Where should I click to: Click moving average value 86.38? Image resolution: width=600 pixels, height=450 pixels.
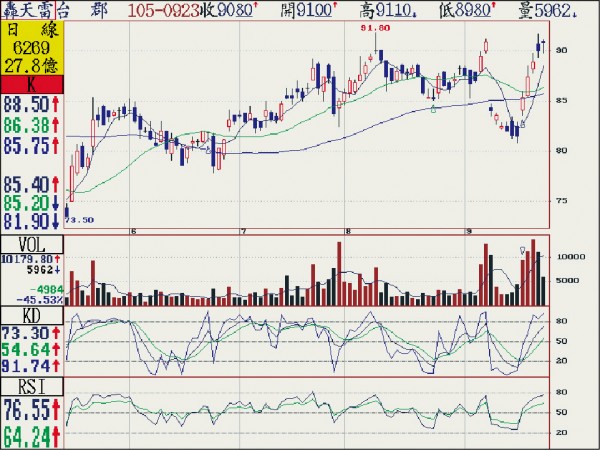[31, 125]
